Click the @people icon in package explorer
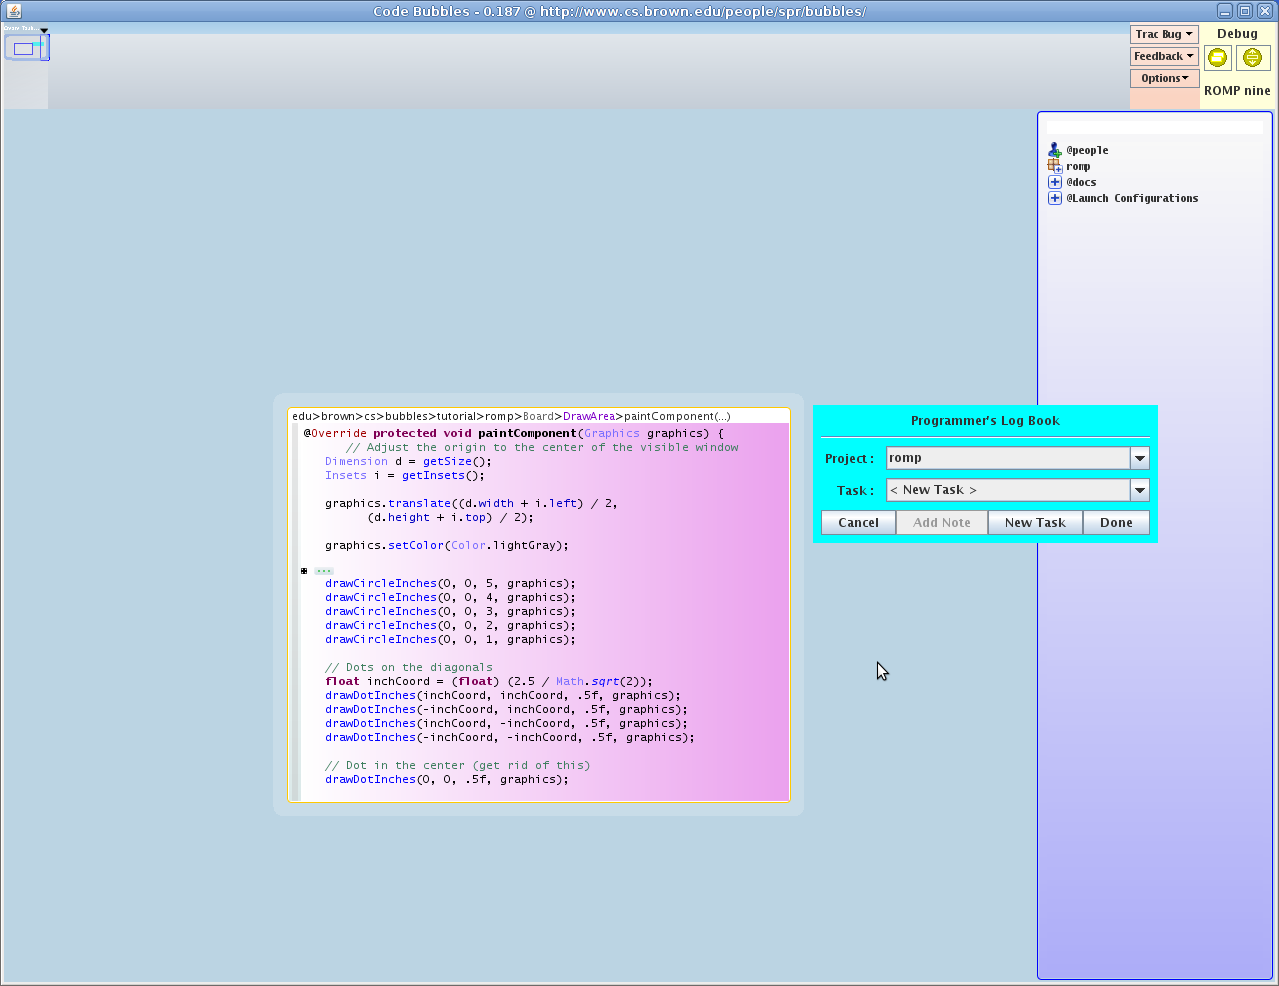The height and width of the screenshot is (986, 1279). click(x=1054, y=150)
